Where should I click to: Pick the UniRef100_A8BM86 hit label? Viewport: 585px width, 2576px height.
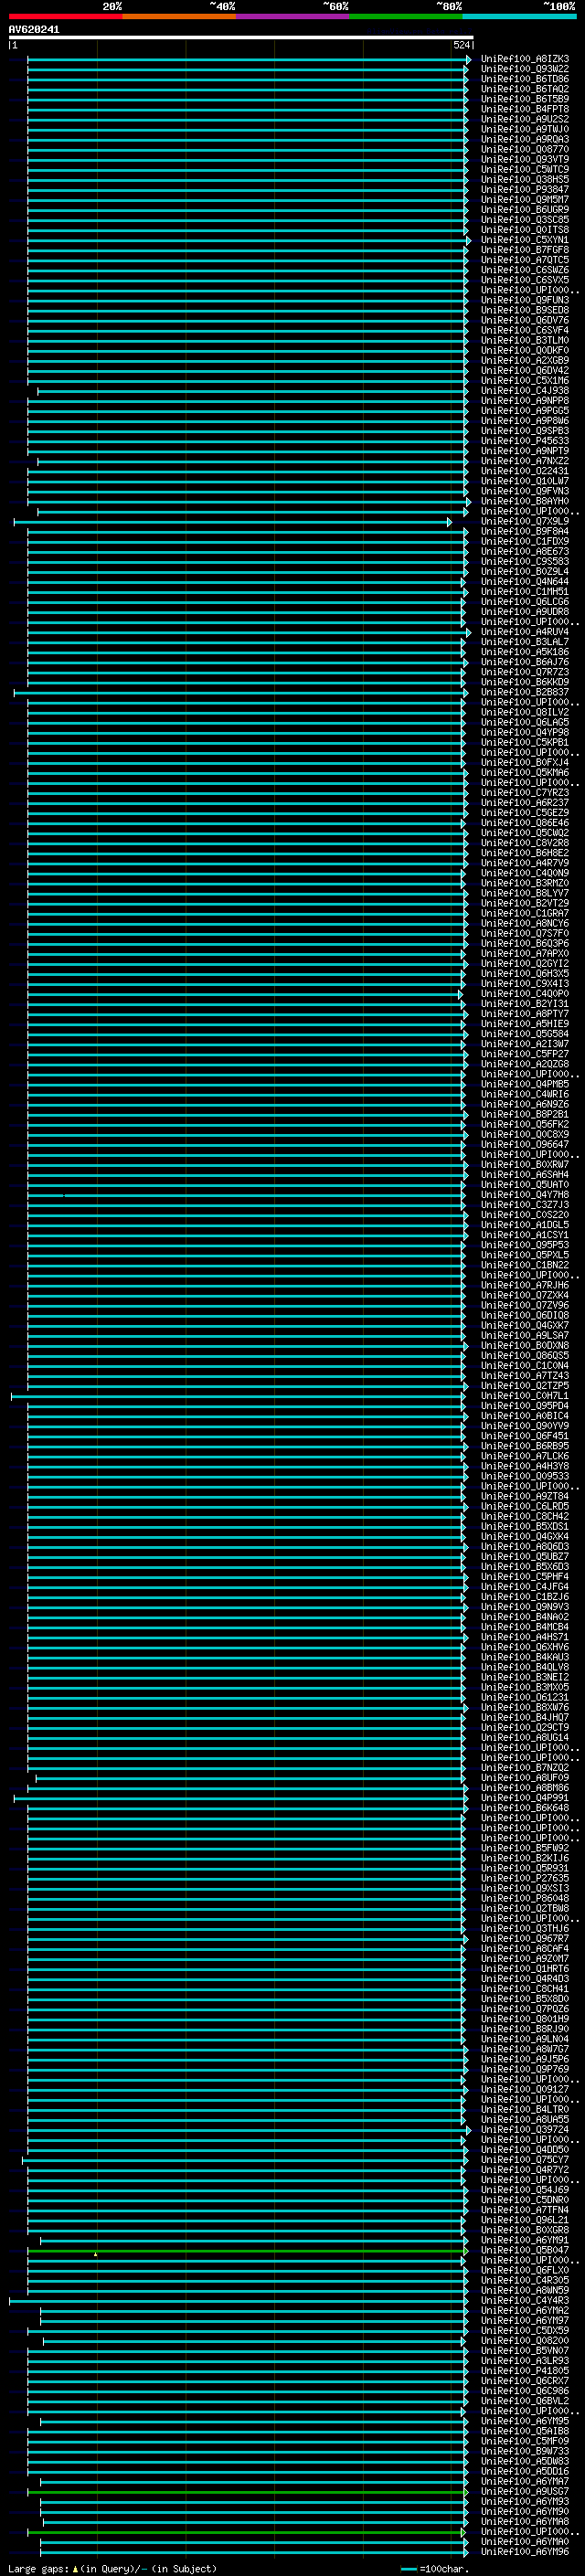(525, 1788)
